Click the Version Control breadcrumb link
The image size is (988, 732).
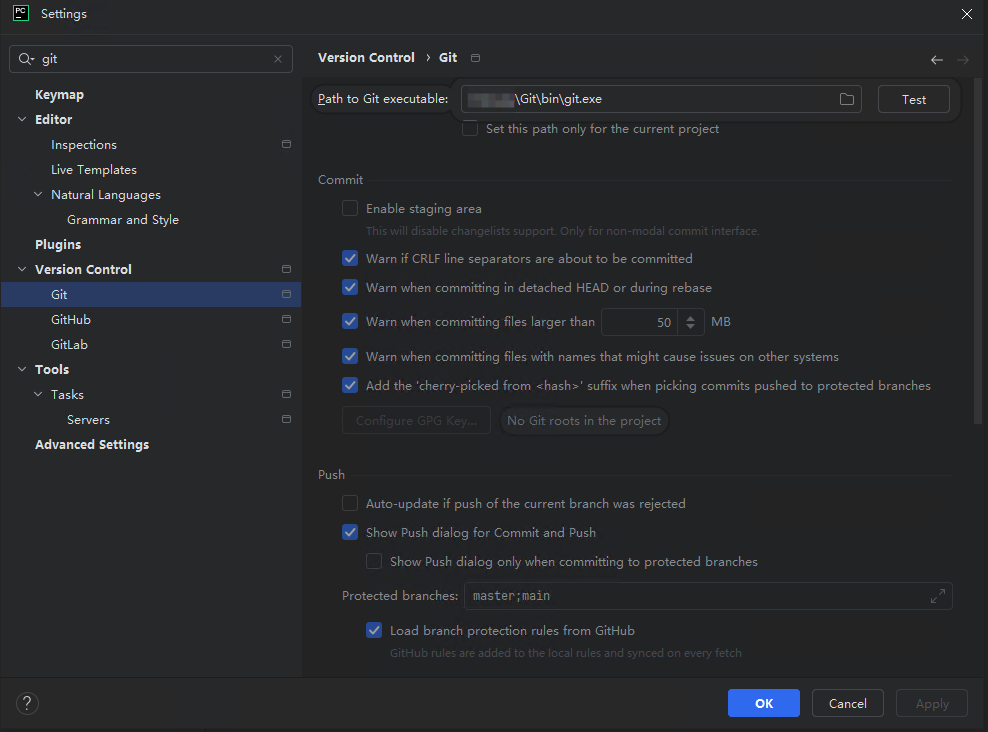366,57
